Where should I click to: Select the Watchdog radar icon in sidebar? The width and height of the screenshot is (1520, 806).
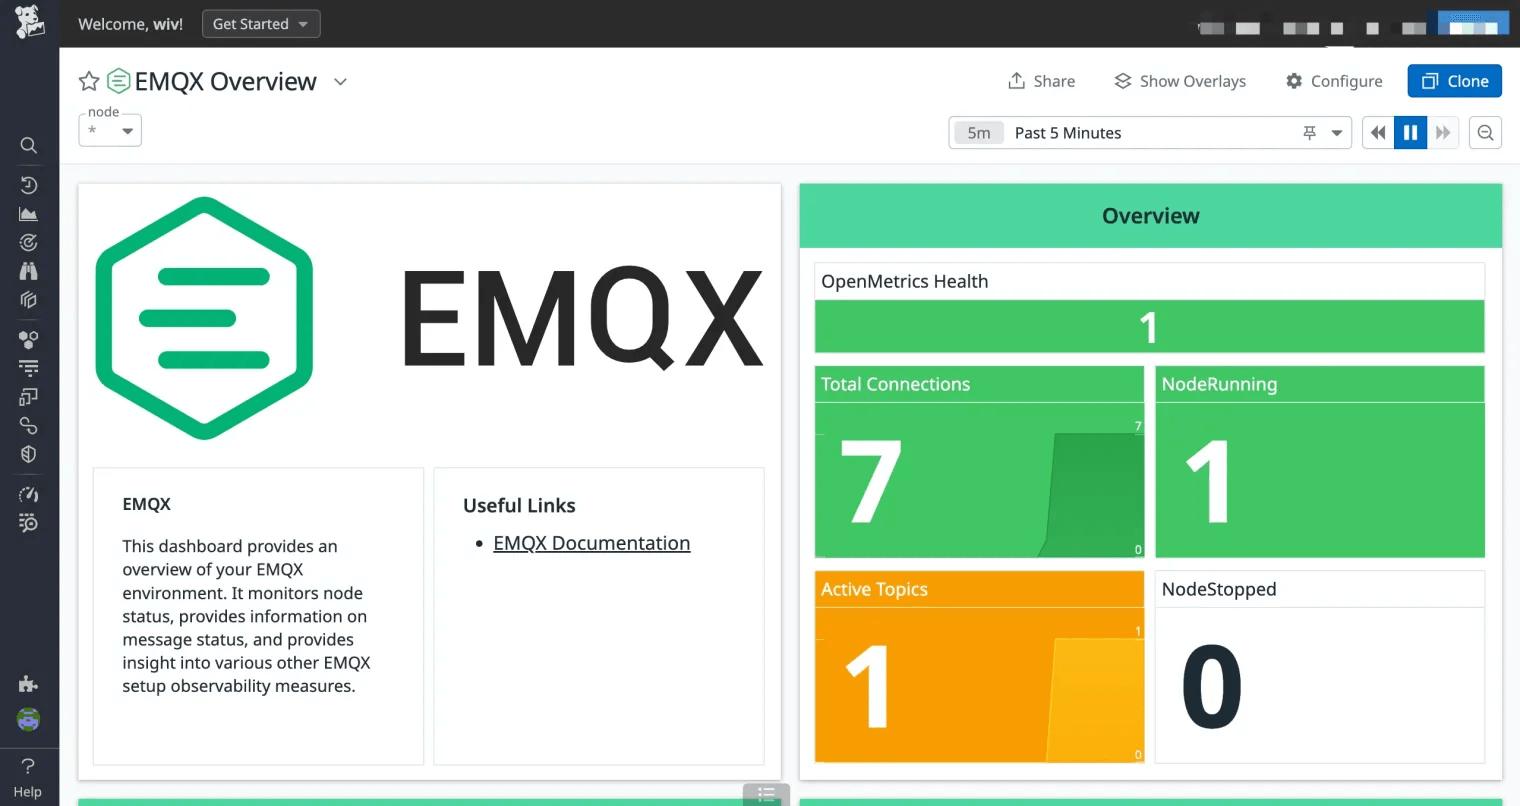point(28,241)
